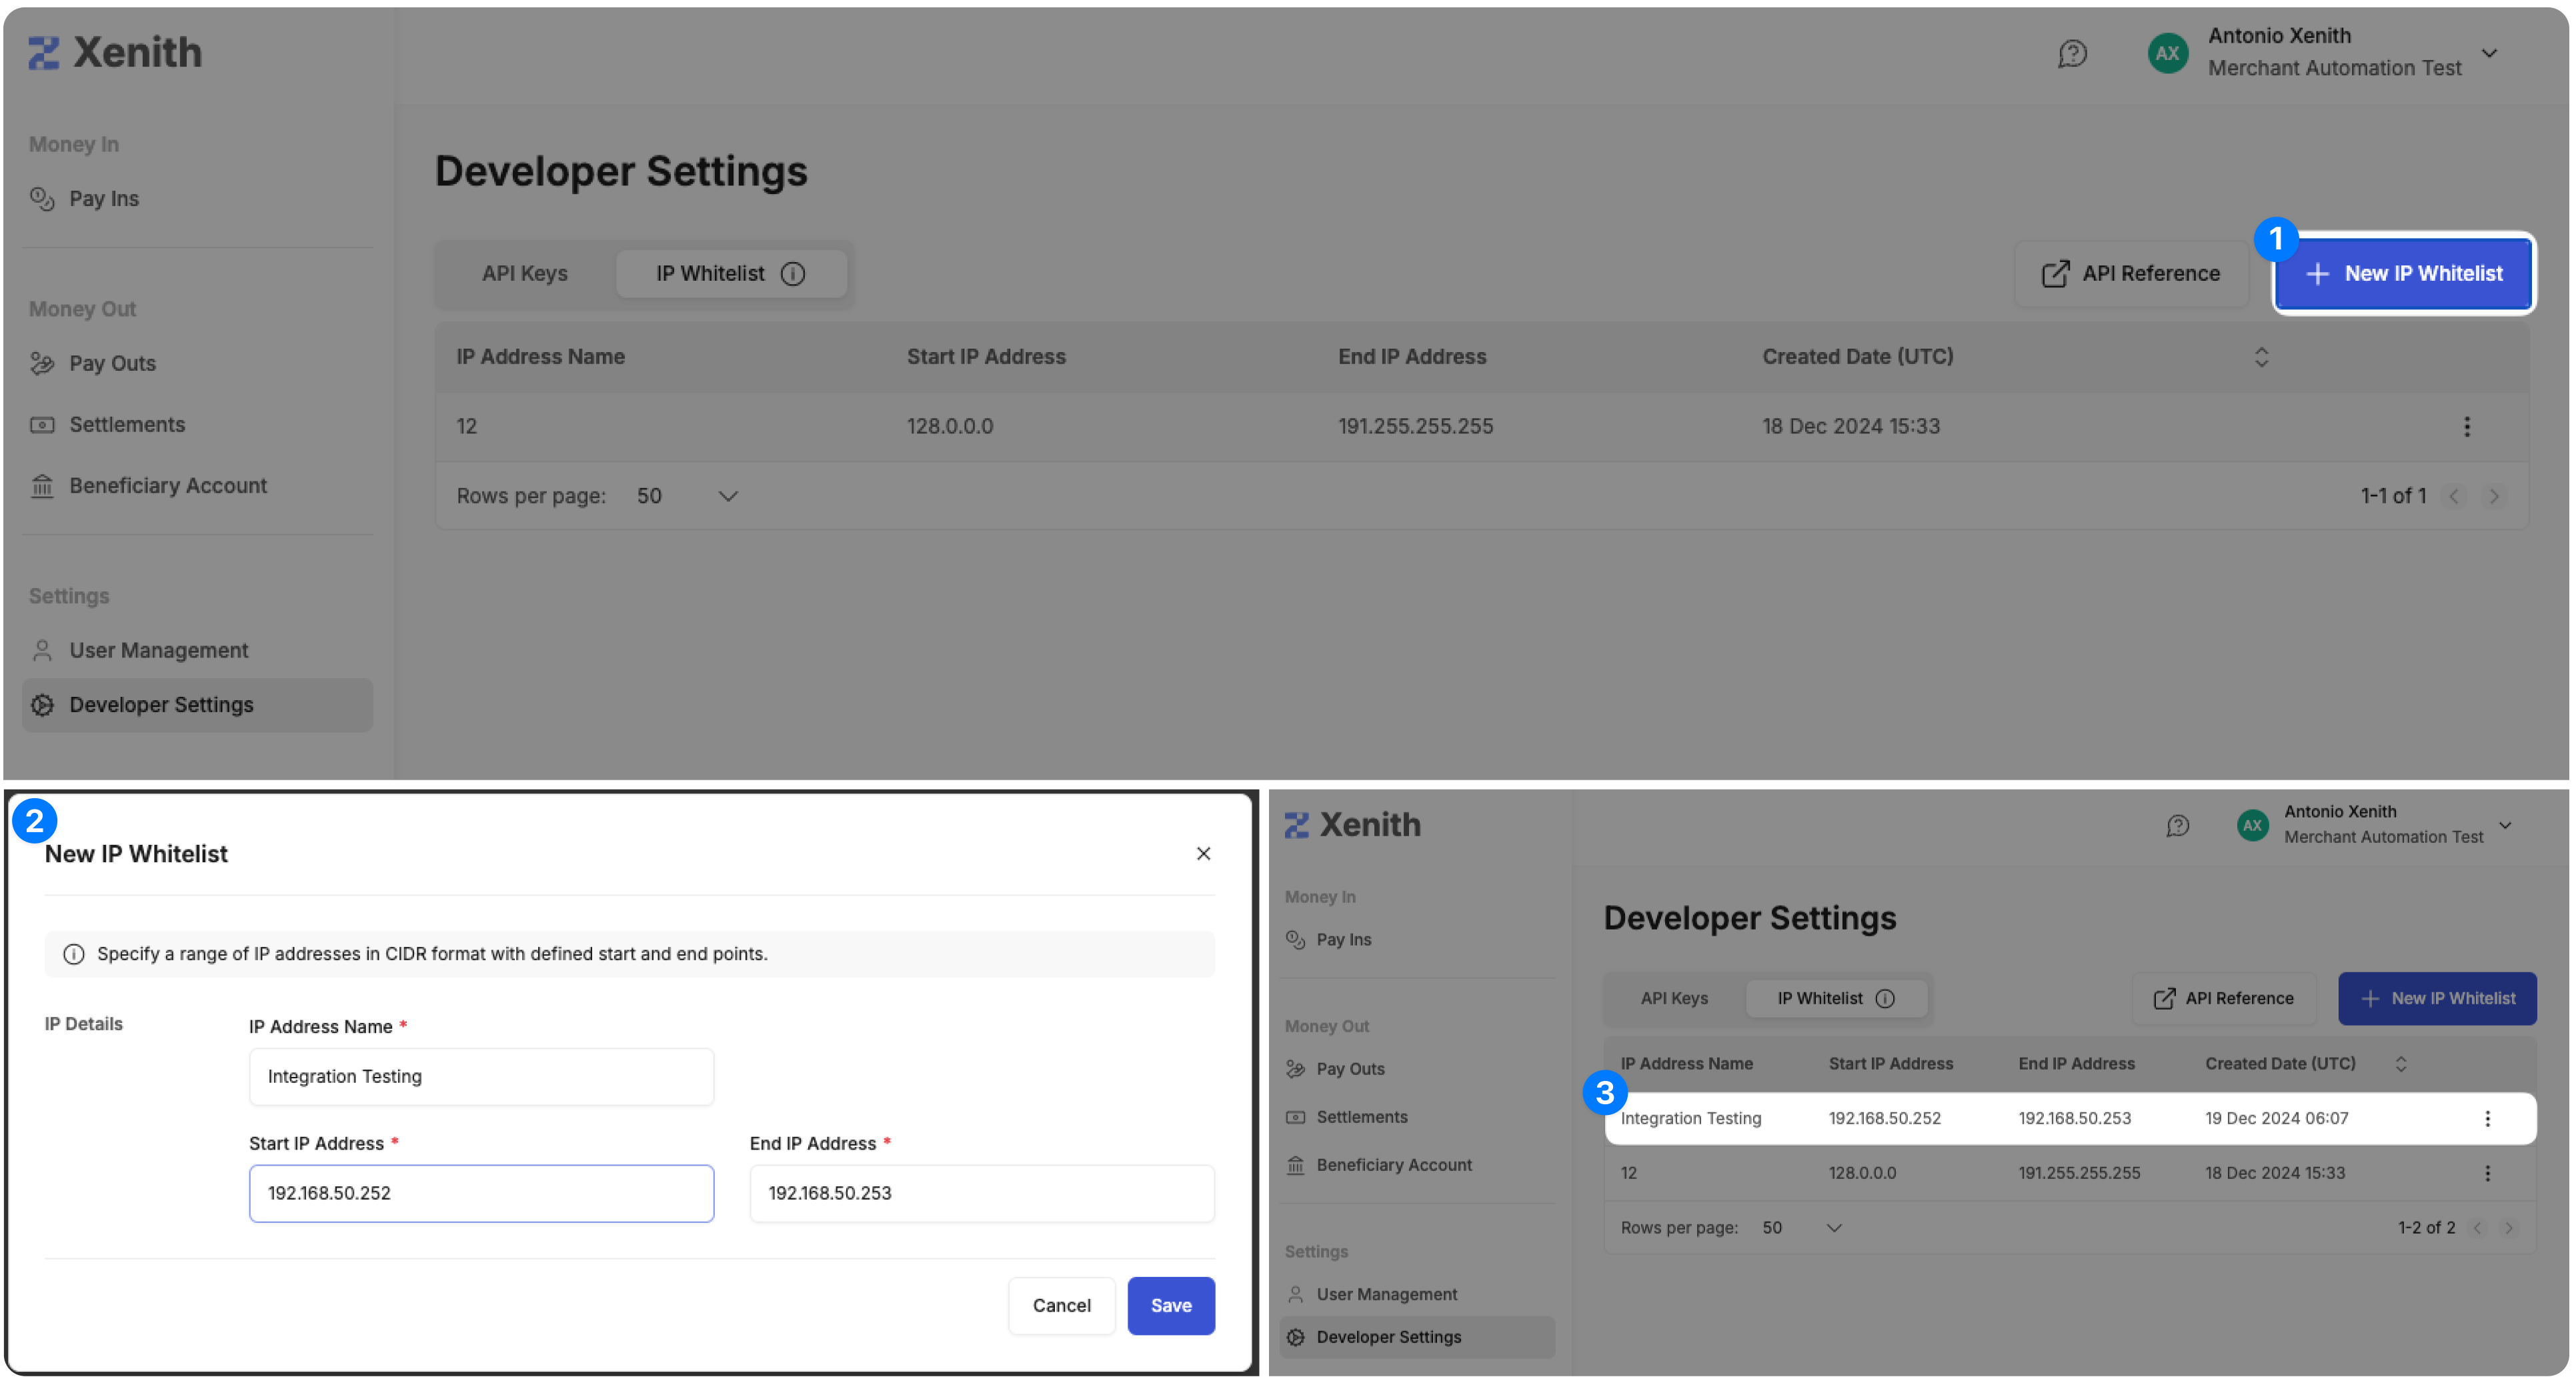Cancel the New IP Whitelist dialog
This screenshot has width=2576, height=1387.
click(1061, 1305)
